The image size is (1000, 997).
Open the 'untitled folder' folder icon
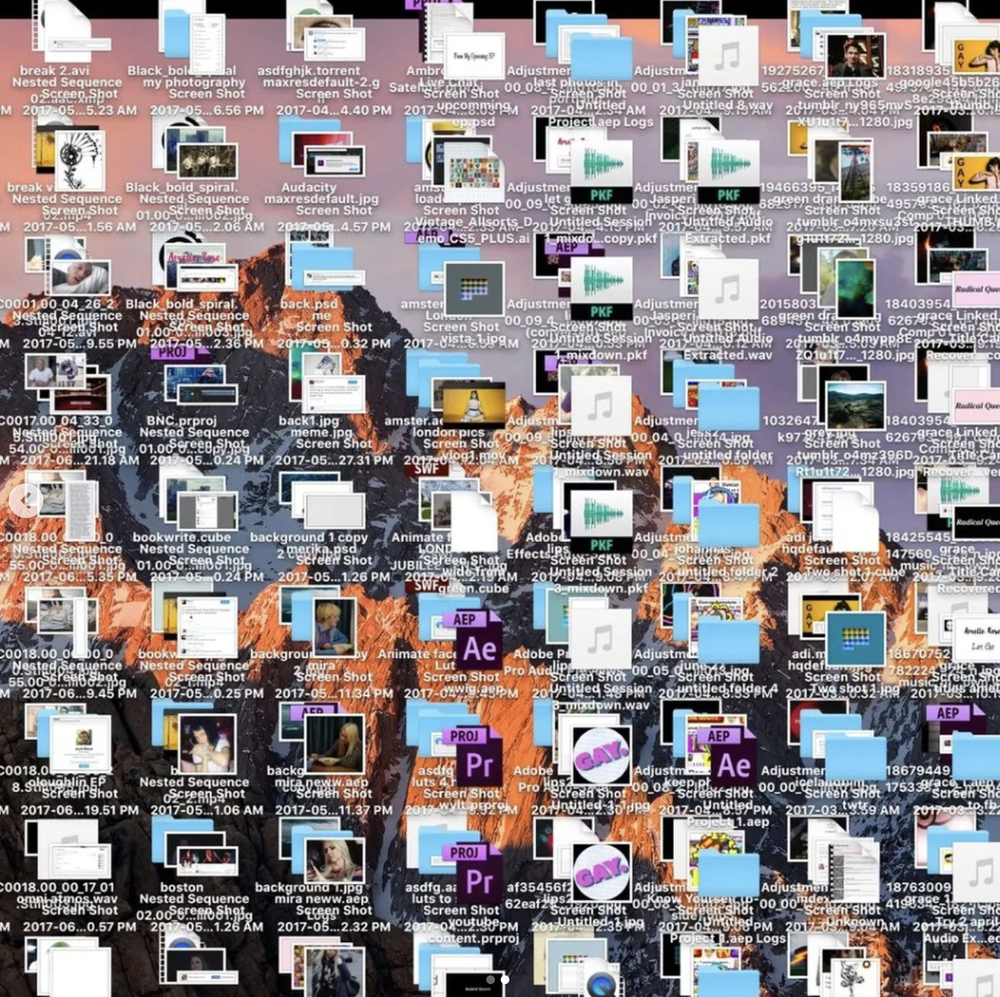[x=728, y=408]
